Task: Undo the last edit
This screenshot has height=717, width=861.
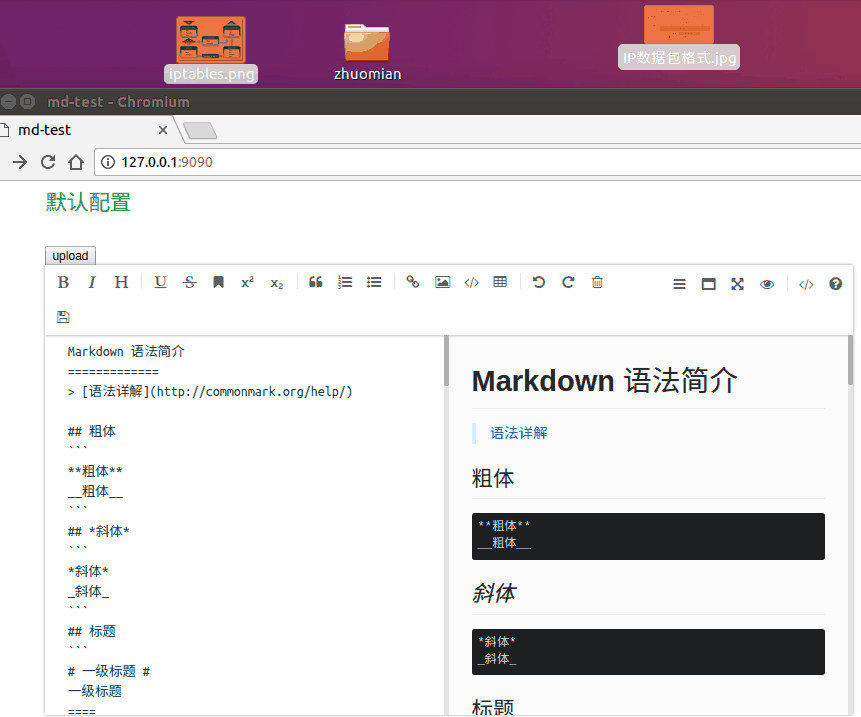Action: (539, 283)
